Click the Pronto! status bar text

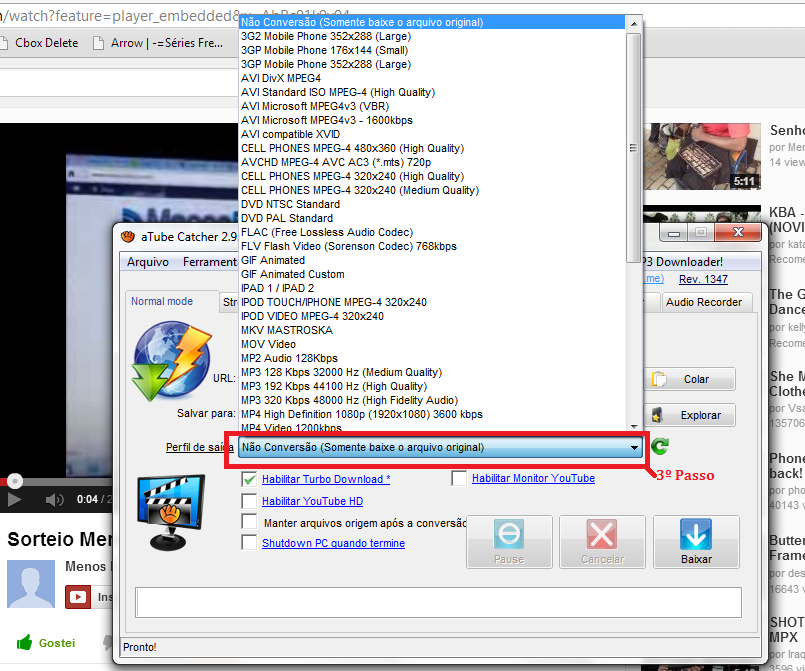[140, 647]
